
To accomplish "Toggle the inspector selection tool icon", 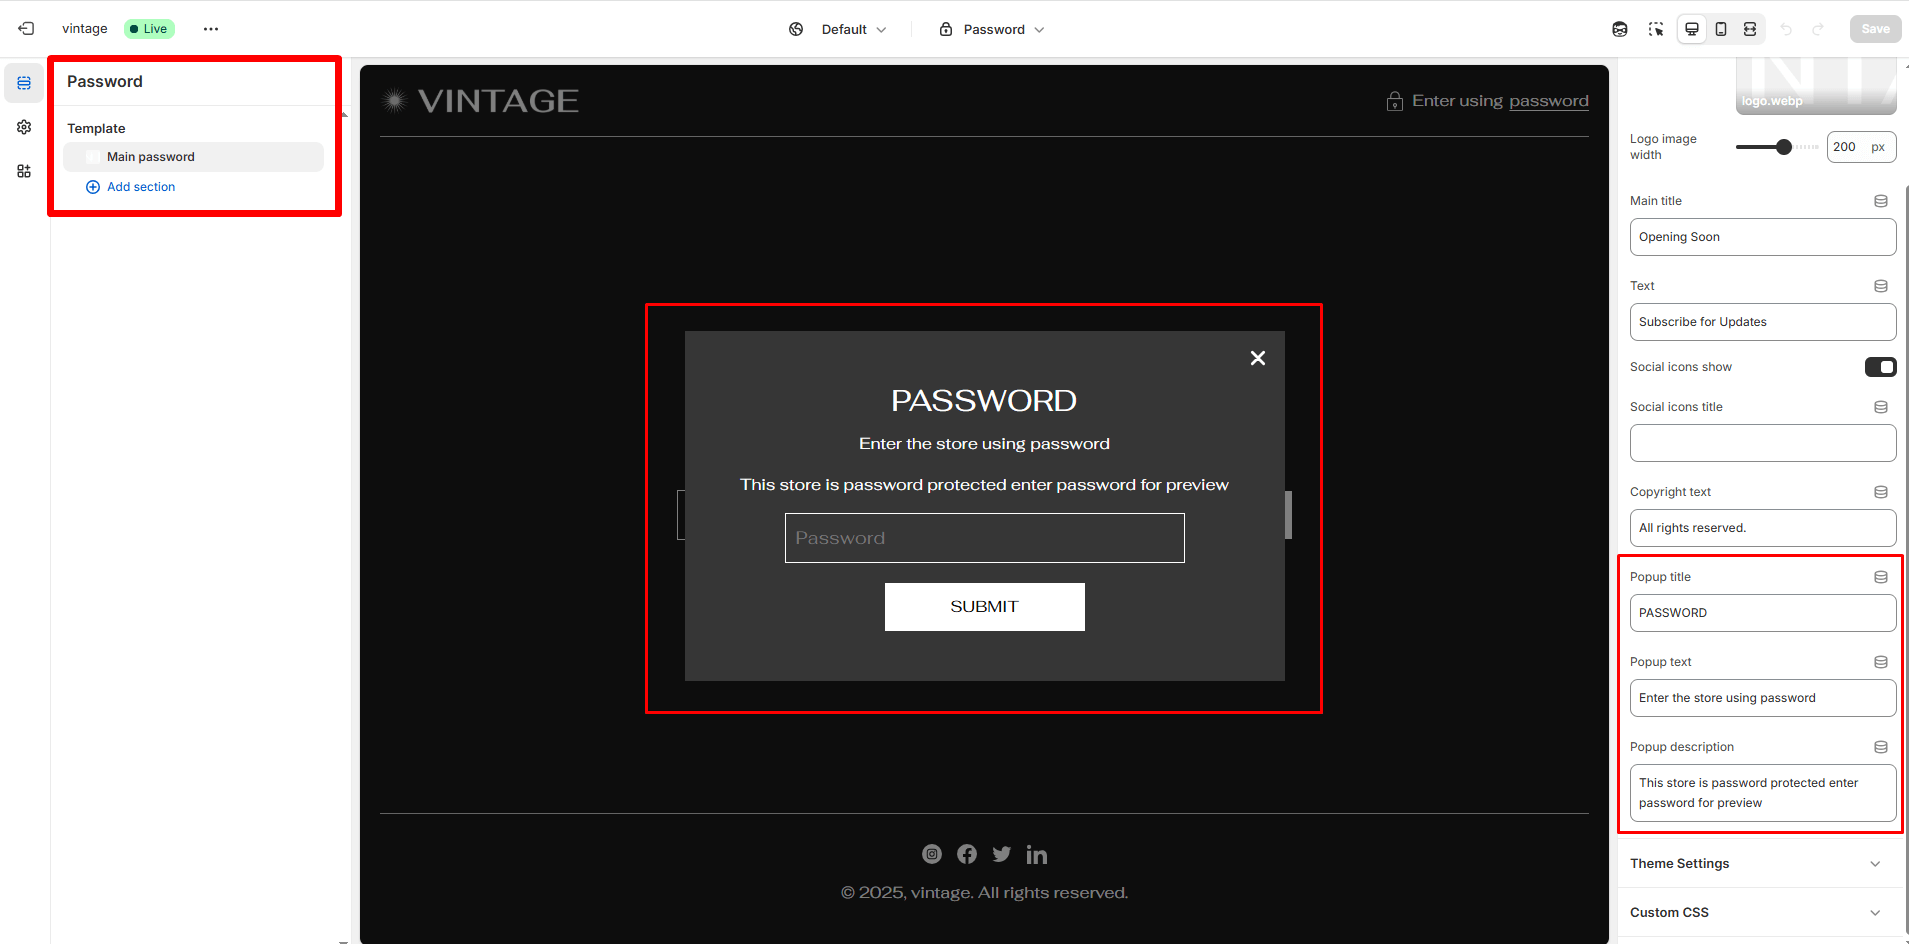I will coord(1656,29).
